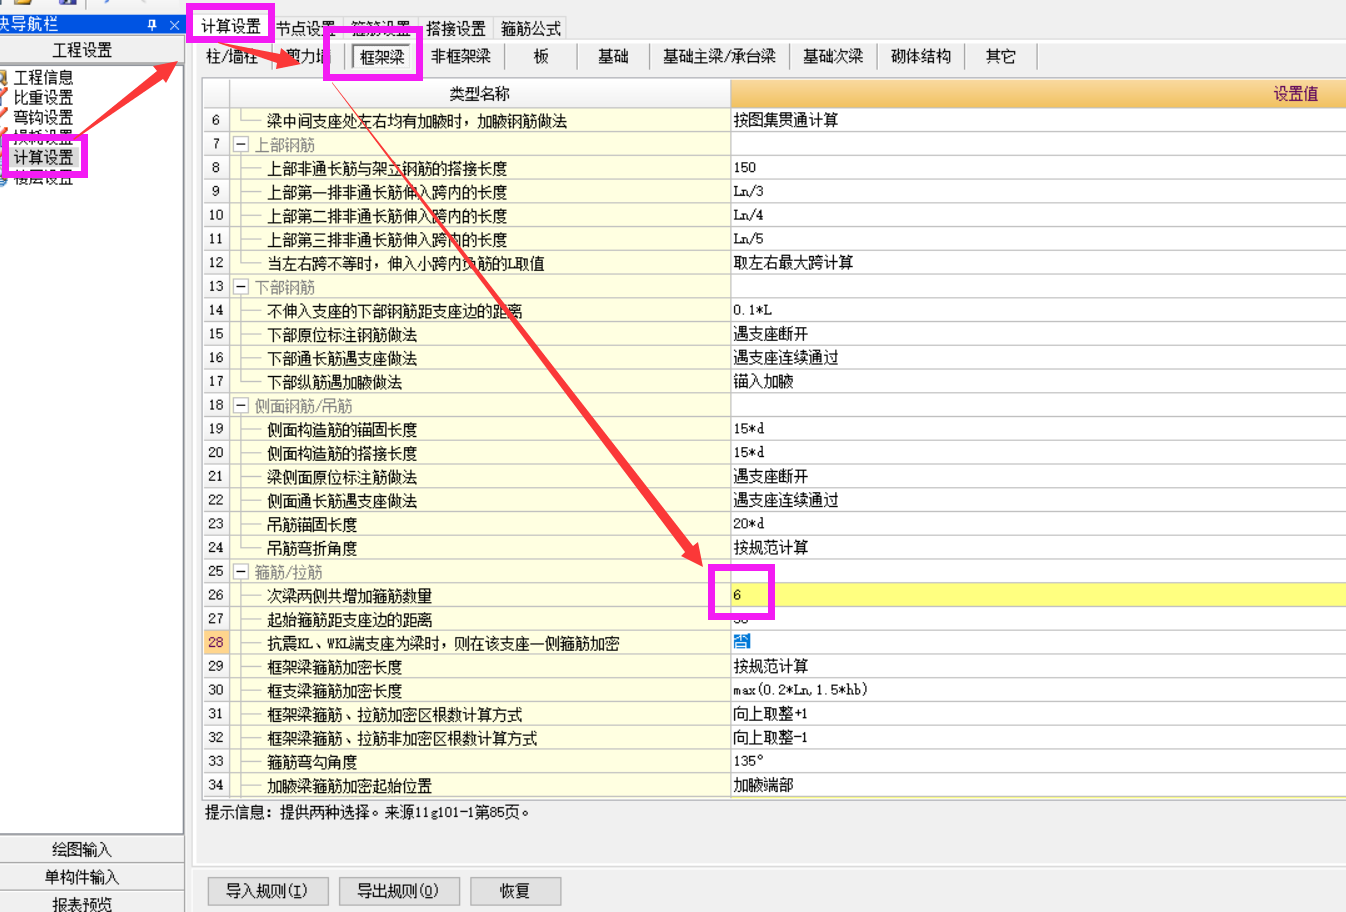Select the 砌体结构 sub-tab
Image resolution: width=1346 pixels, height=912 pixels.
pos(921,57)
